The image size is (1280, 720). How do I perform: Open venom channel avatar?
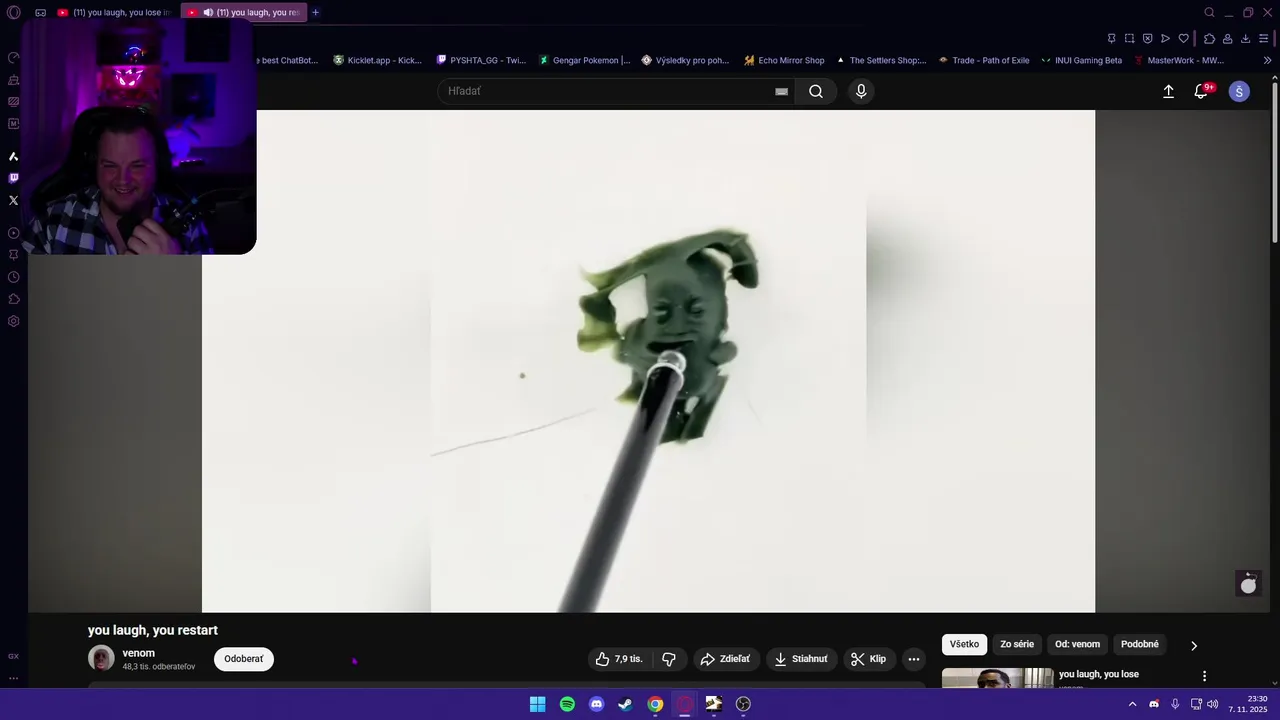(101, 658)
